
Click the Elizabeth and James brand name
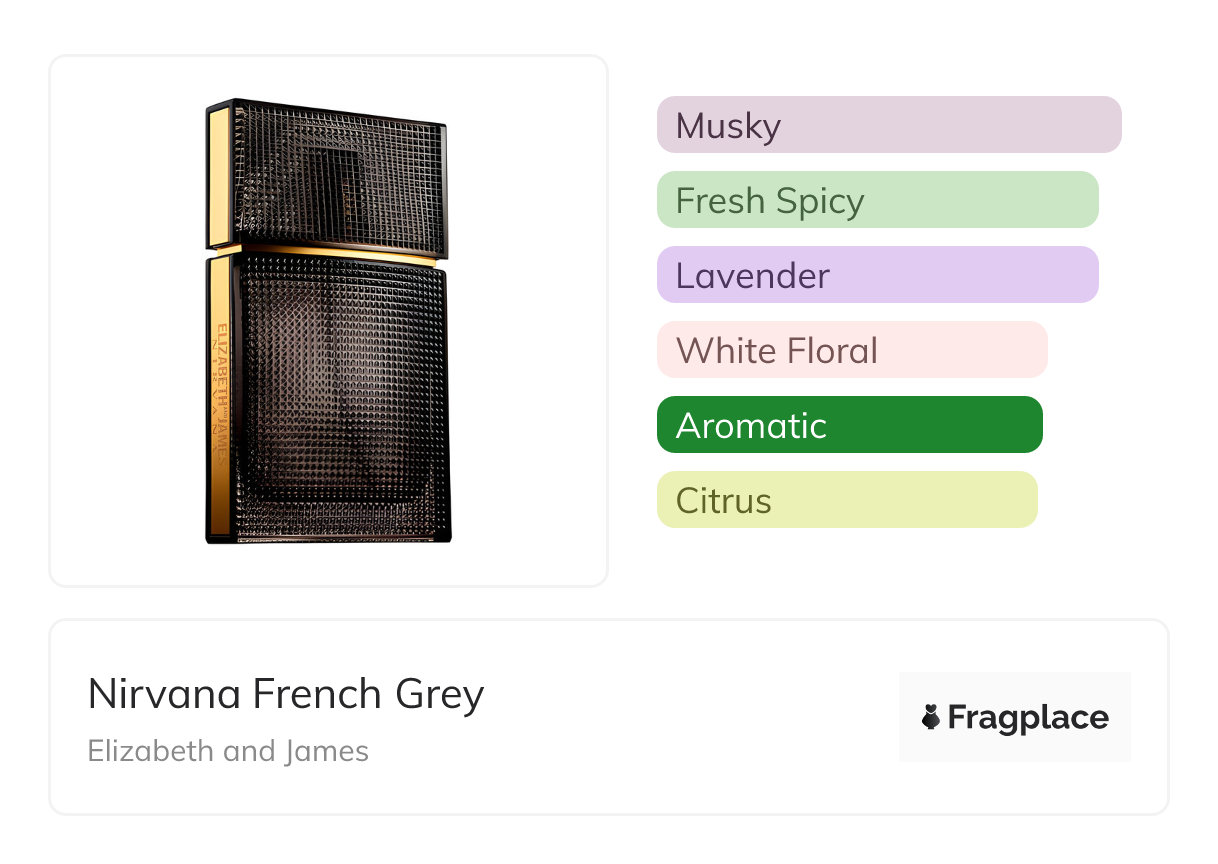pyautogui.click(x=228, y=751)
